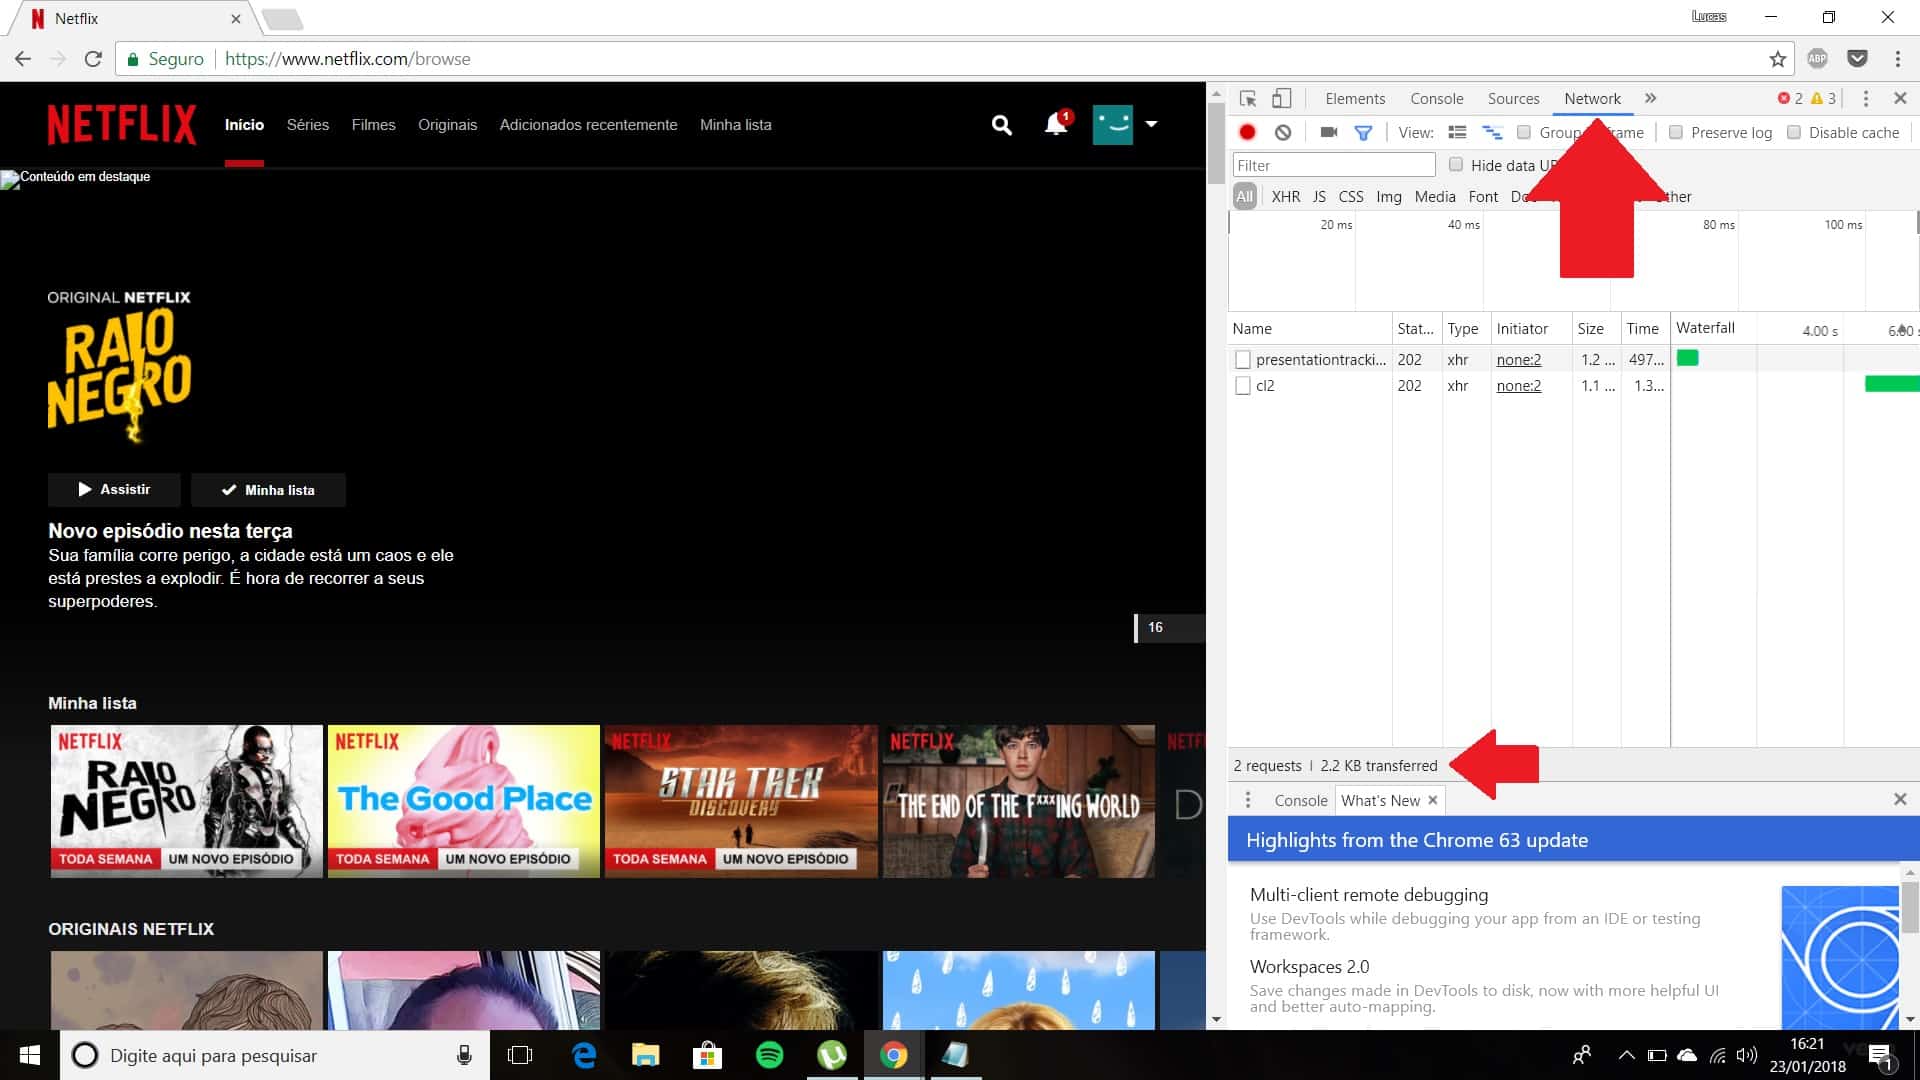Open the Raio Negro thumbnail
1920x1080 pixels.
click(187, 801)
